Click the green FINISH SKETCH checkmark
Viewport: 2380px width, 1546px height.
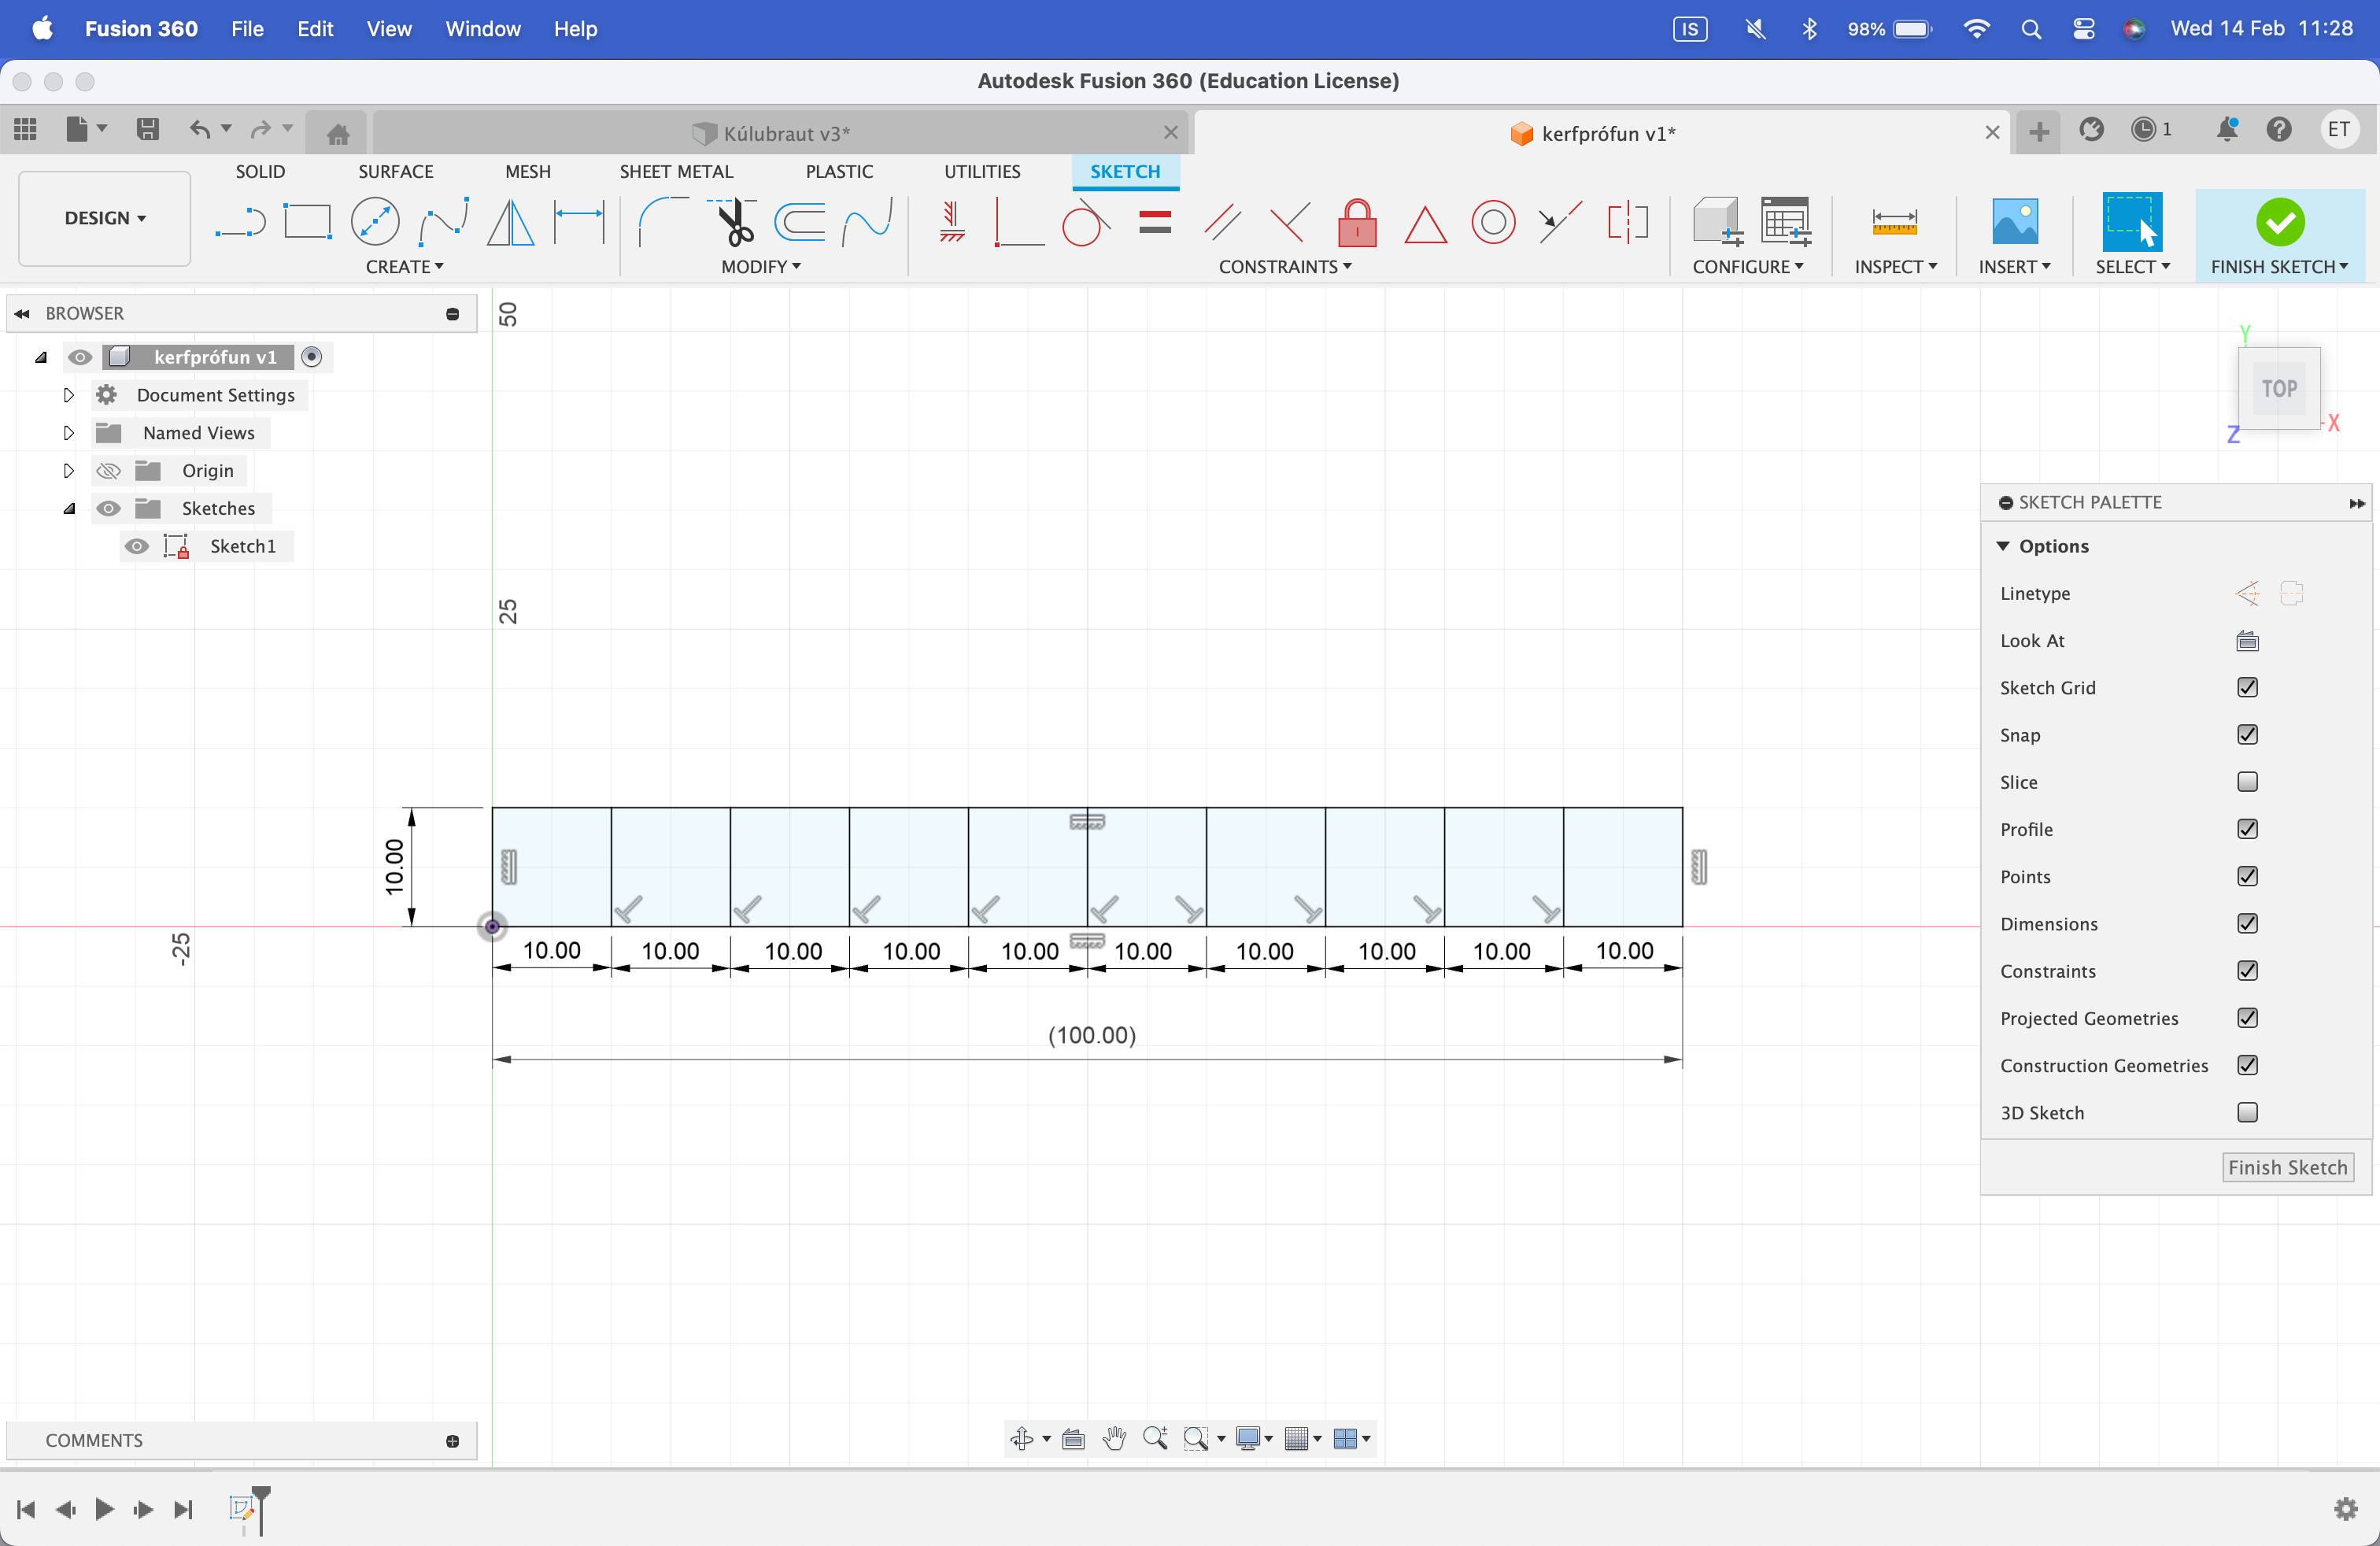pyautogui.click(x=2280, y=221)
